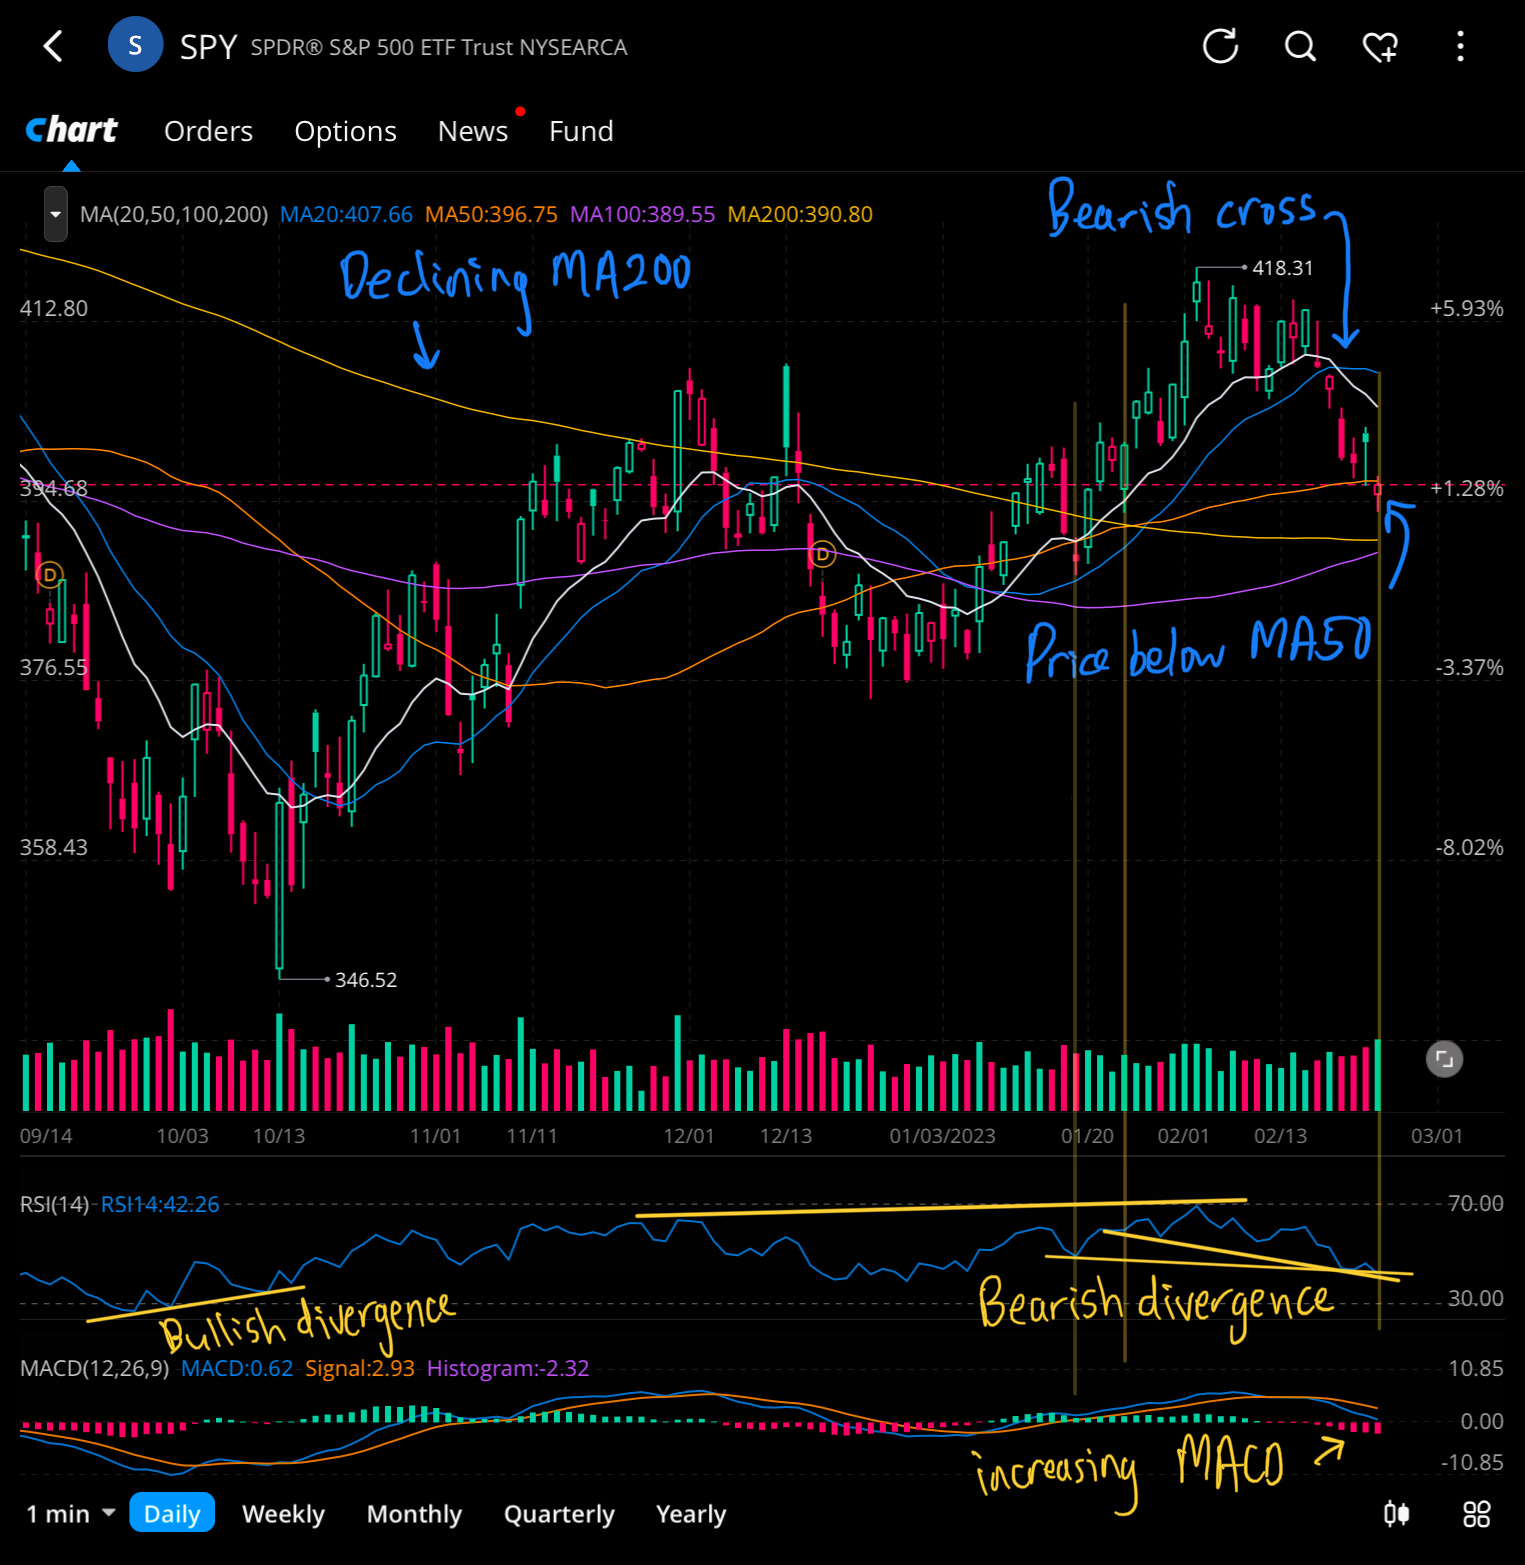Collapse the MA indicator legend dropdown

pyautogui.click(x=56, y=214)
